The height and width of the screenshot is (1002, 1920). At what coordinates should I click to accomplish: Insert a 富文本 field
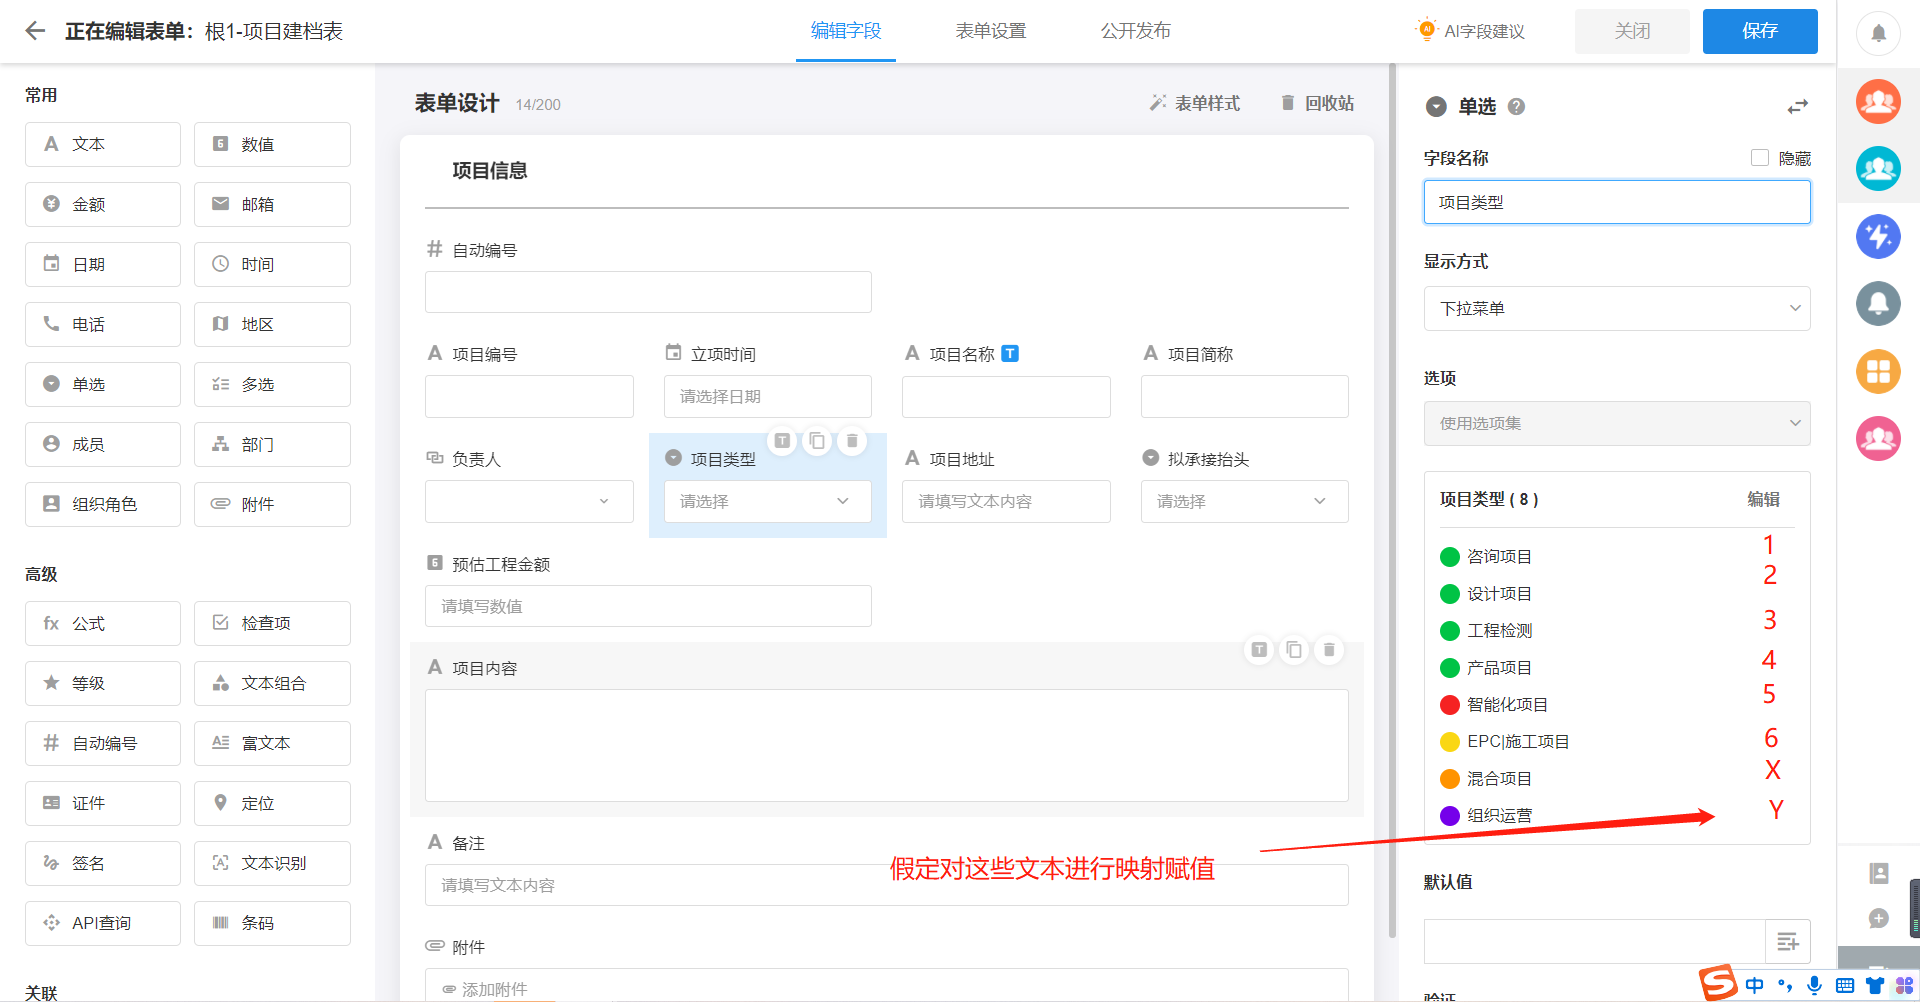[x=272, y=743]
